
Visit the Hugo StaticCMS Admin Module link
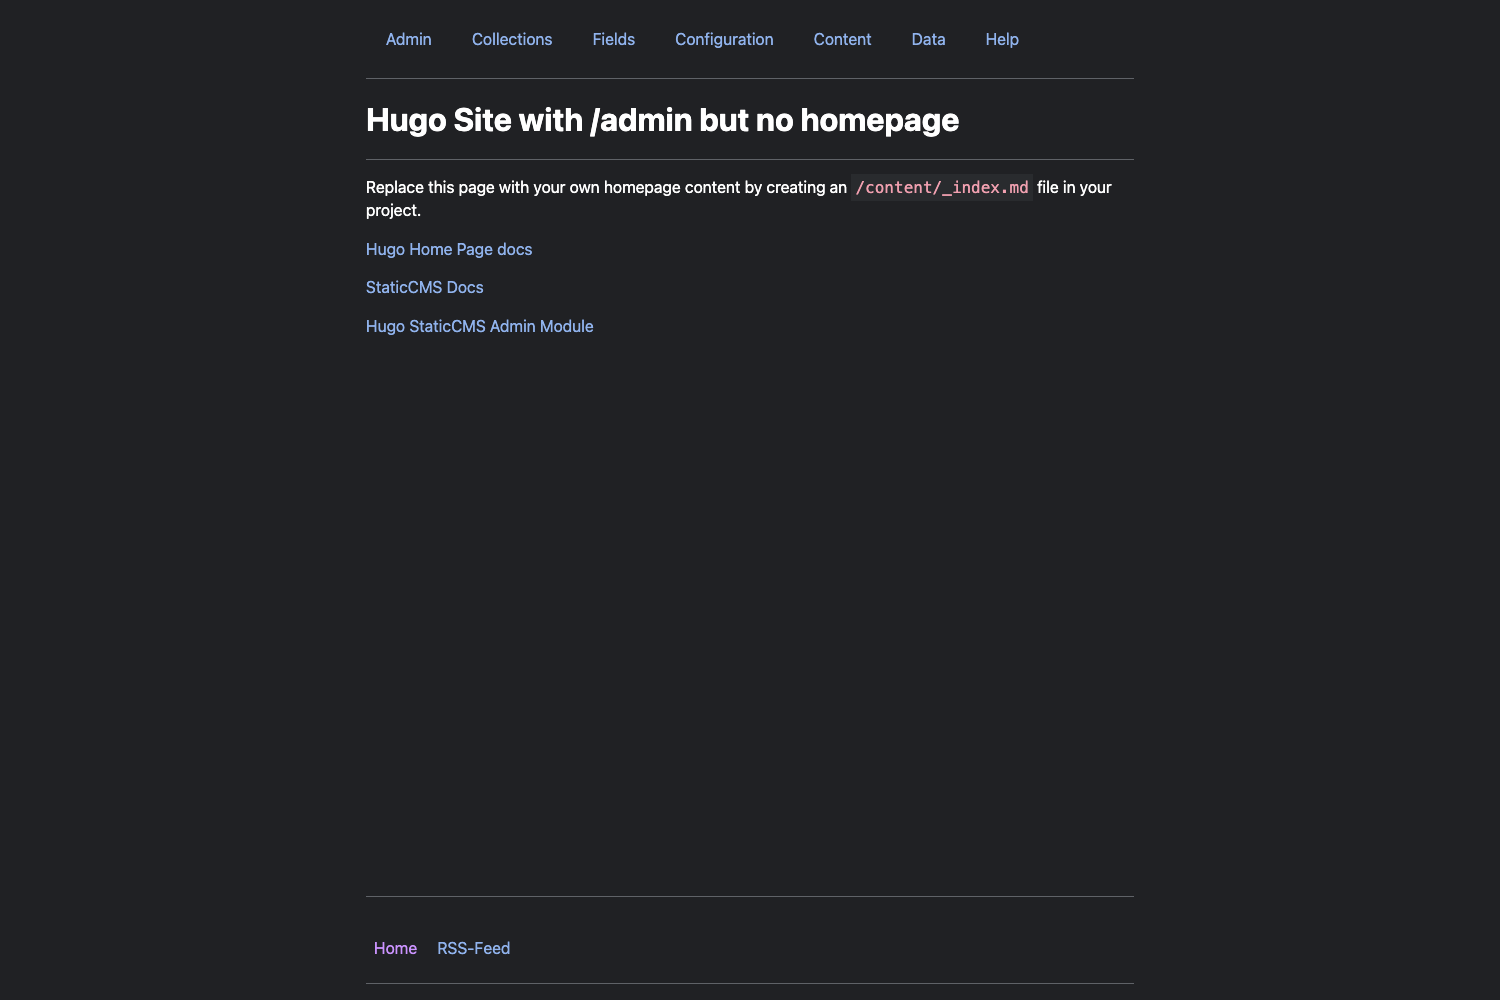[479, 326]
